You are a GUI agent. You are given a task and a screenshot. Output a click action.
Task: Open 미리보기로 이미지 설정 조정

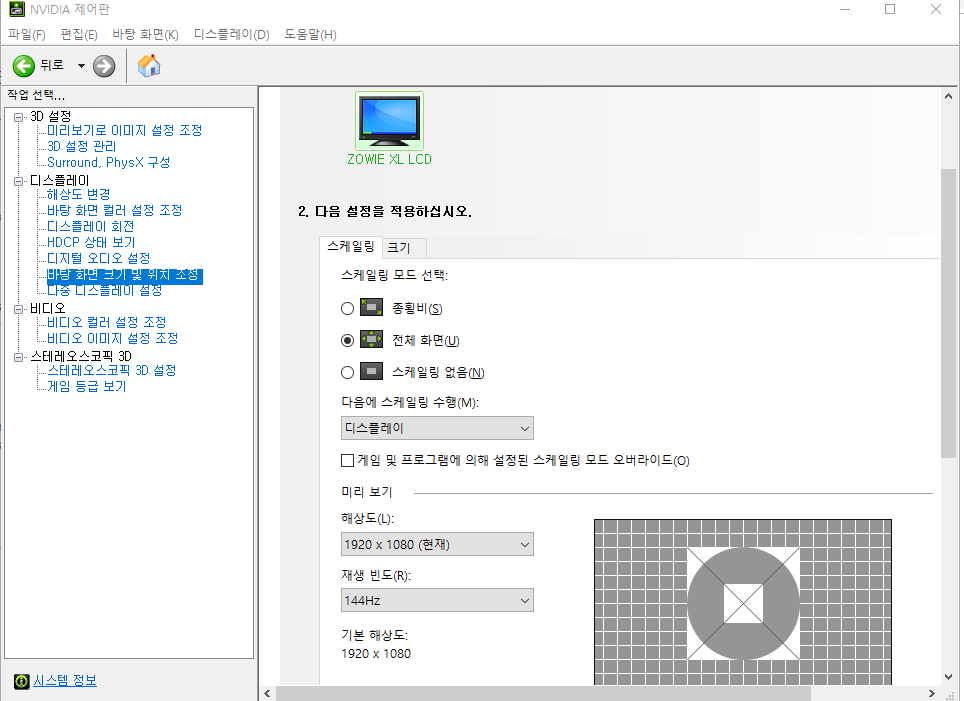[x=124, y=130]
